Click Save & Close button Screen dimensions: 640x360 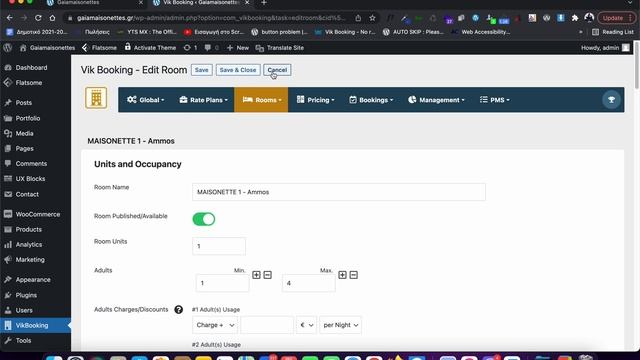[x=238, y=70]
